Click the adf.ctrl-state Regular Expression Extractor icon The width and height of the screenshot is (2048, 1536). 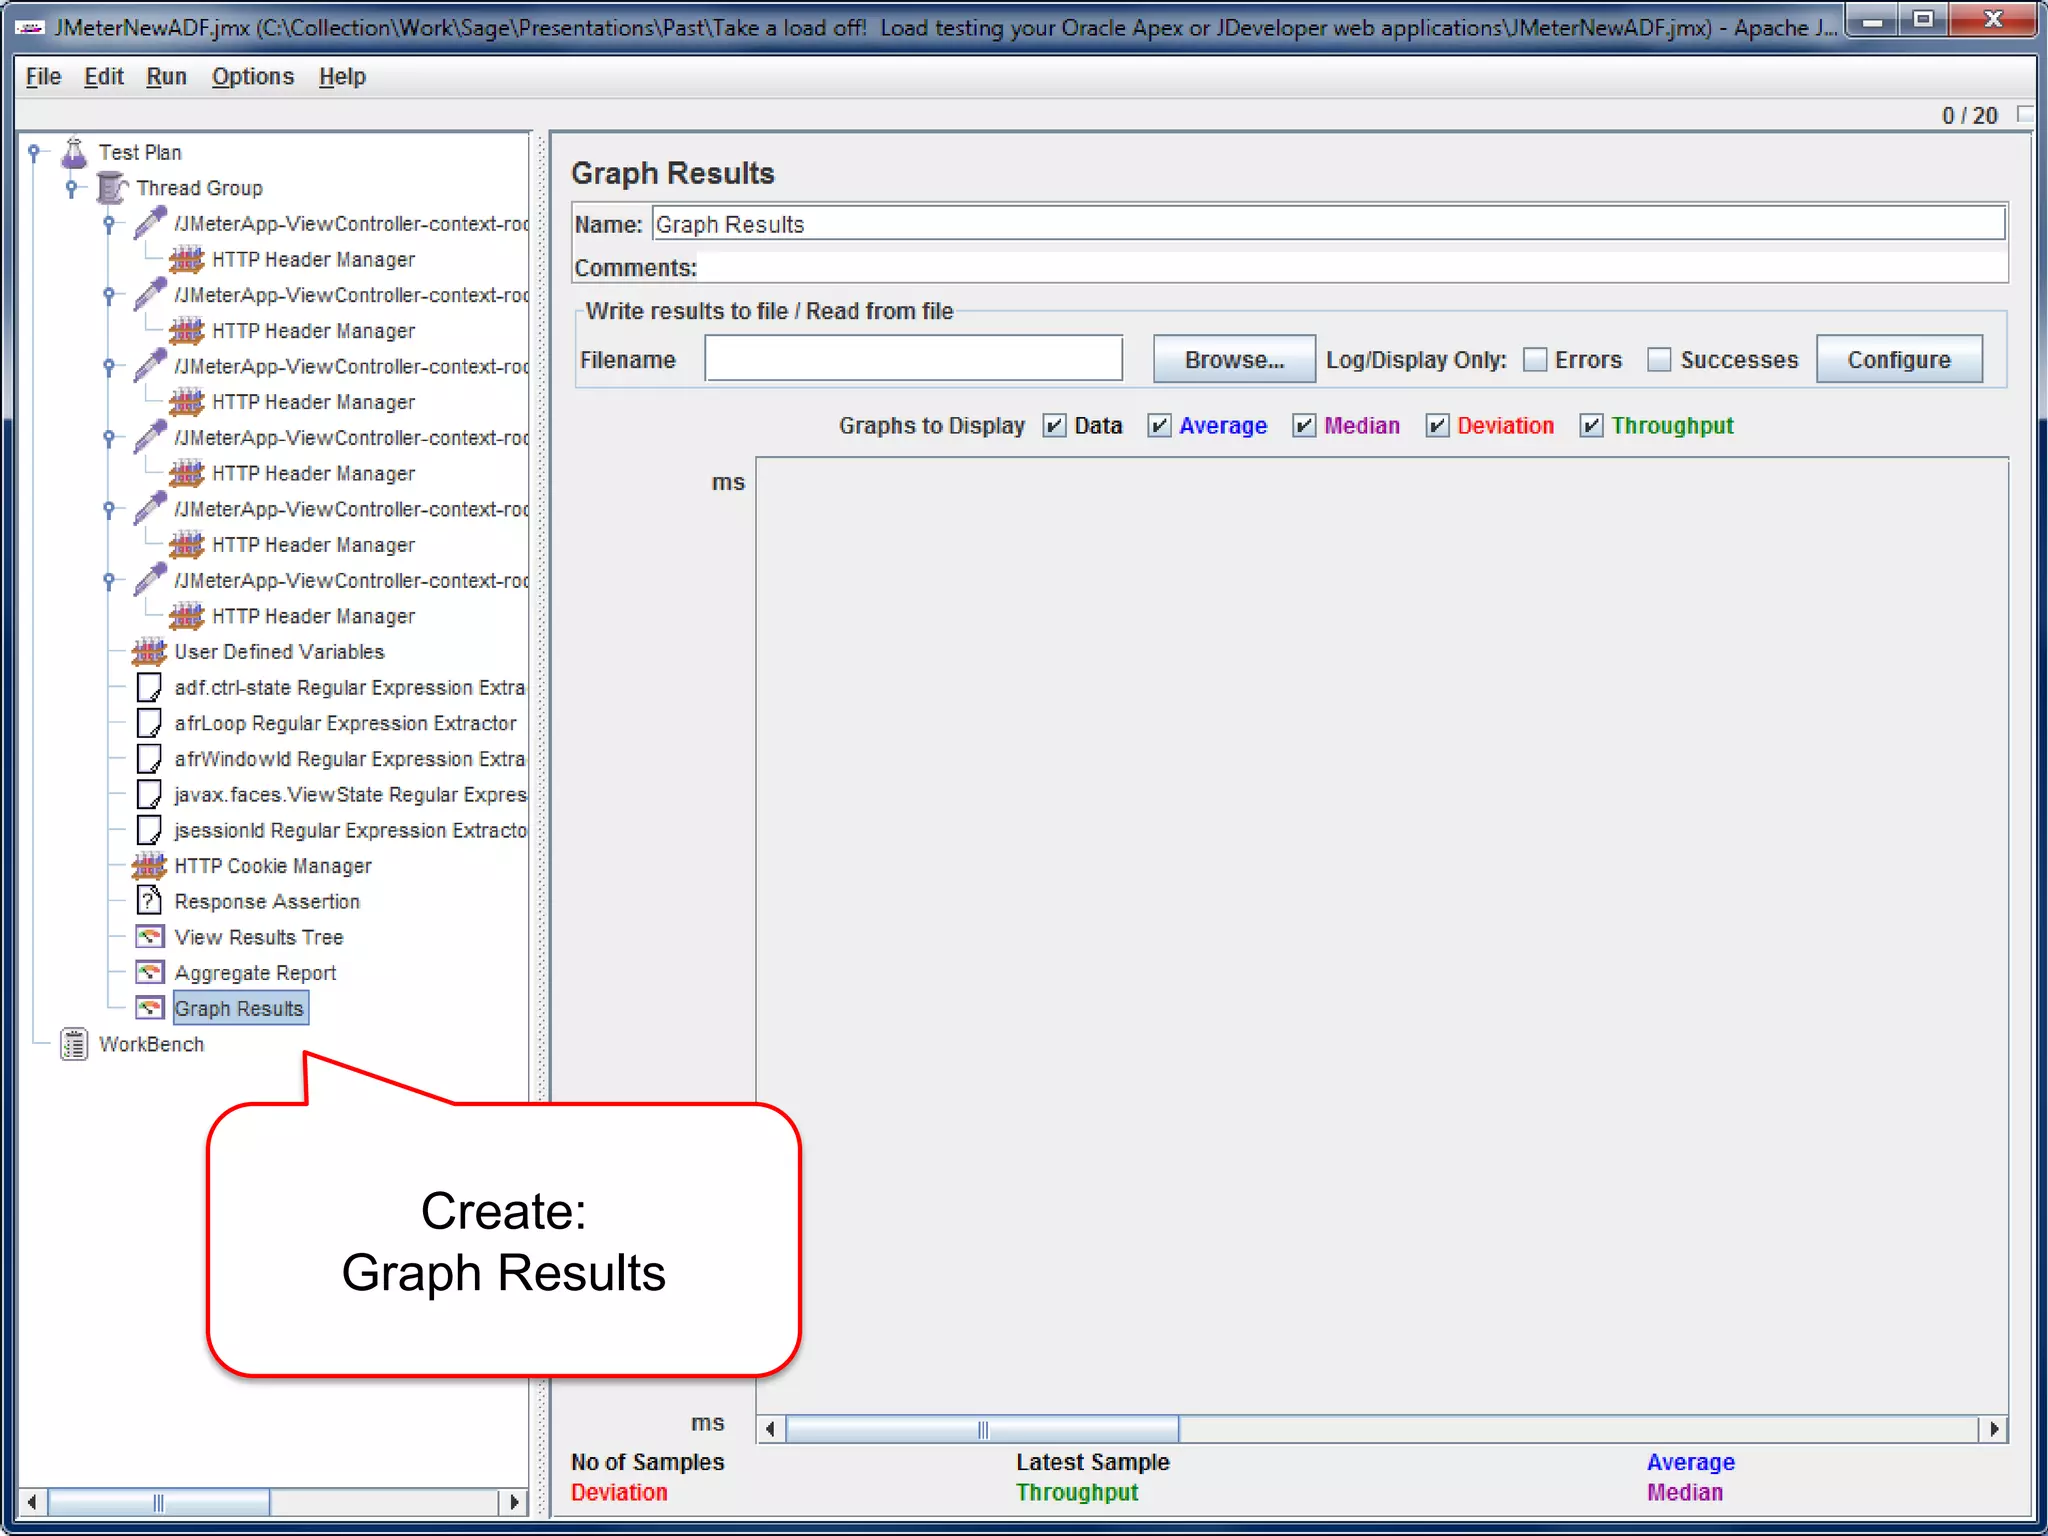pyautogui.click(x=149, y=688)
